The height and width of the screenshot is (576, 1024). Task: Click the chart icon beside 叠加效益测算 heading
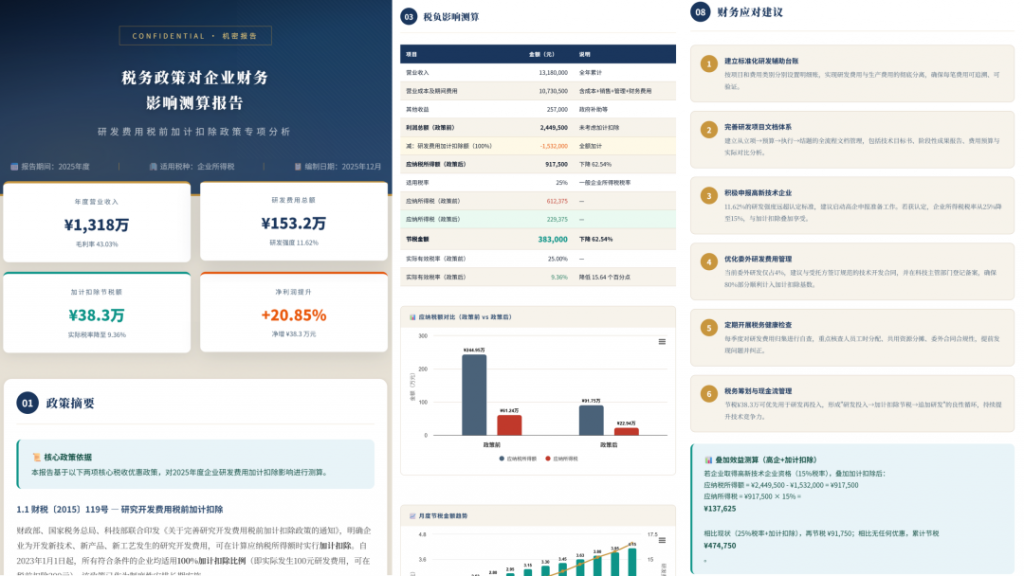(x=708, y=460)
